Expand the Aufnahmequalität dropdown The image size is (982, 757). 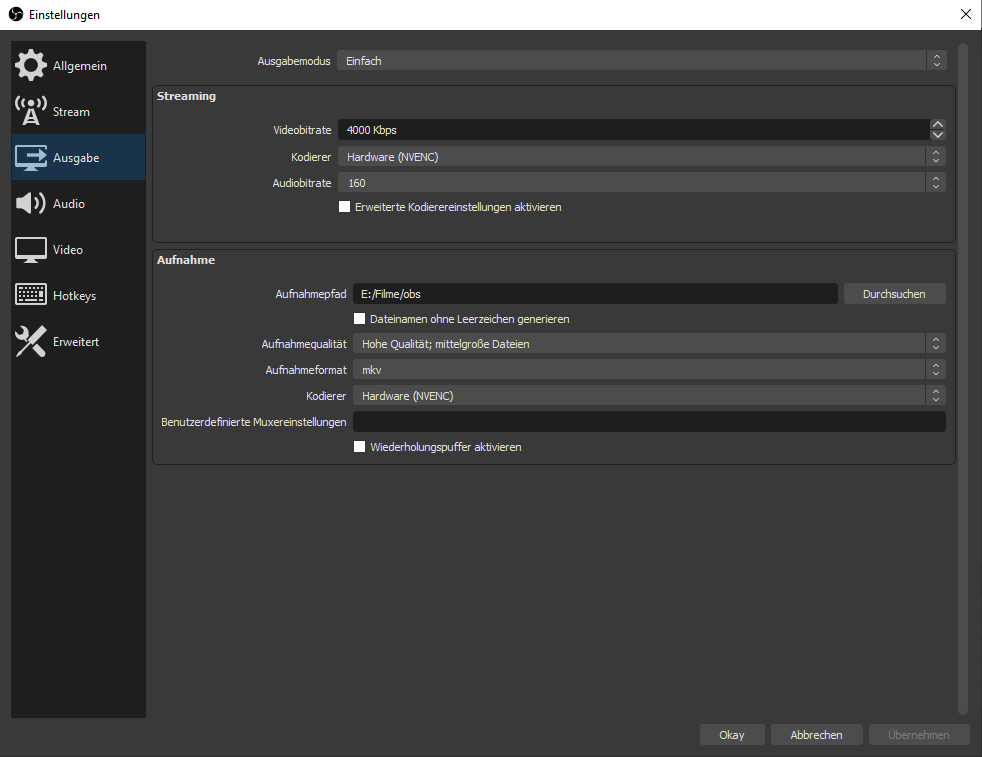click(648, 344)
